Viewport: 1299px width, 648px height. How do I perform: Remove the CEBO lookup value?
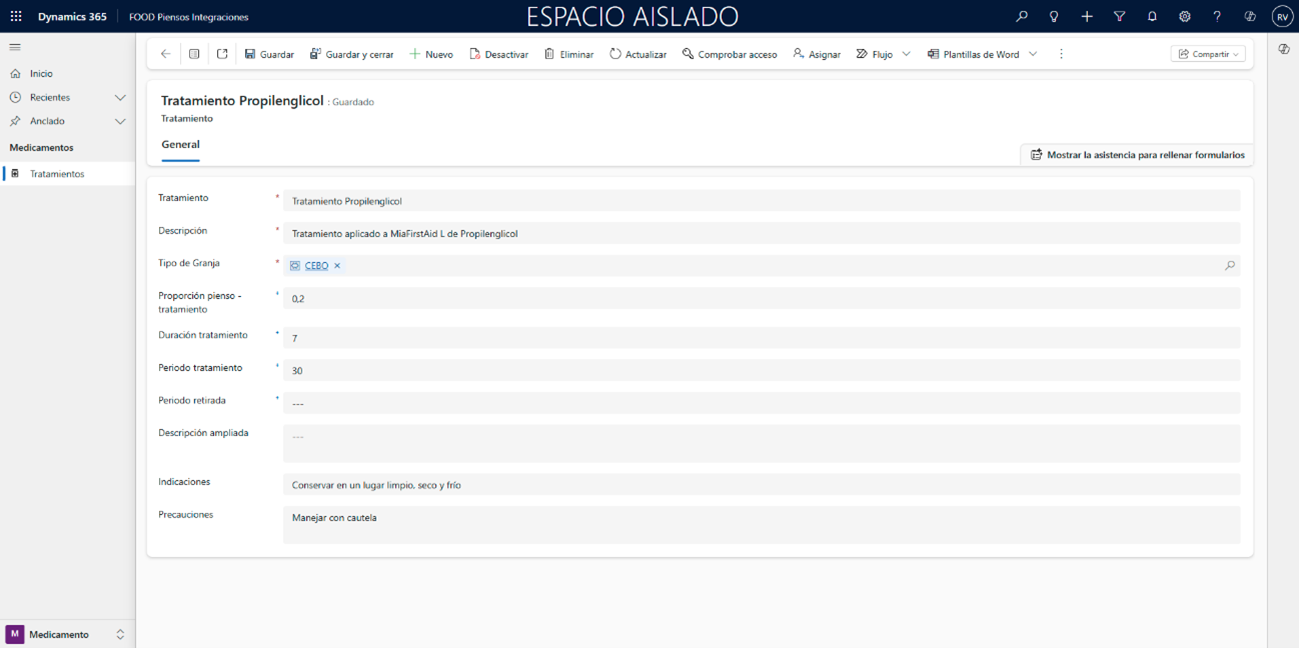[337, 266]
